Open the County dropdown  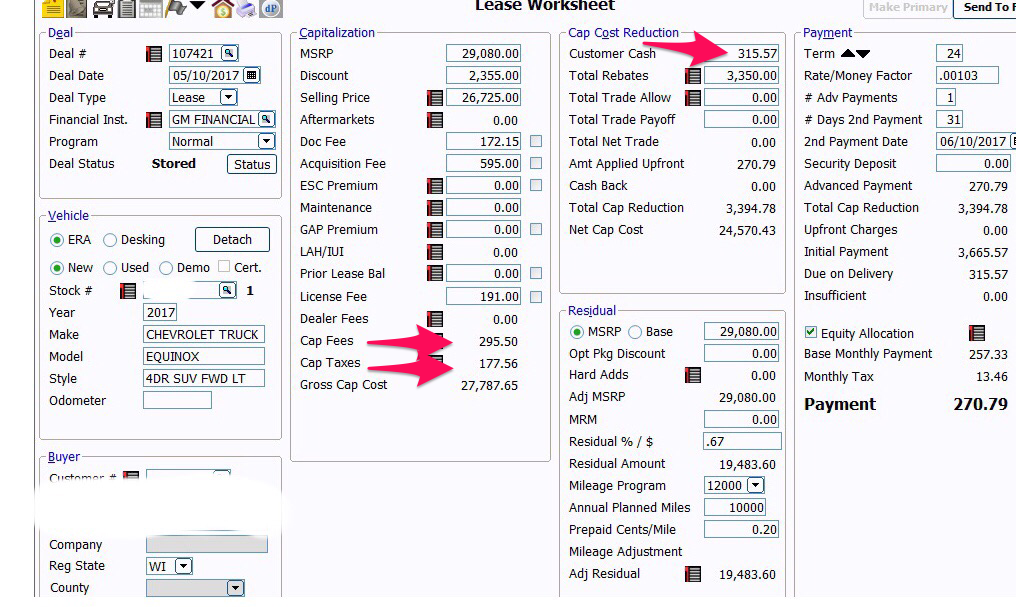point(235,588)
